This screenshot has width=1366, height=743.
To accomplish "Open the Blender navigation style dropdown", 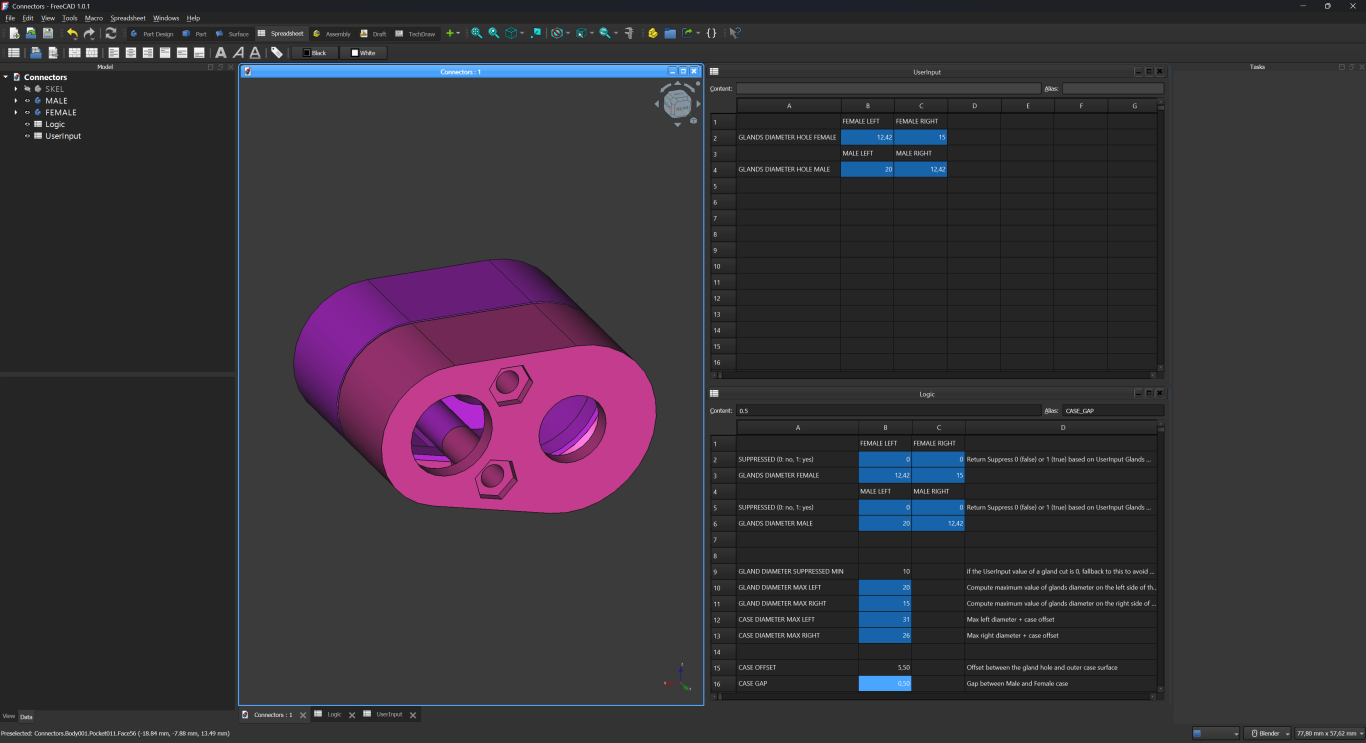I will (1268, 733).
